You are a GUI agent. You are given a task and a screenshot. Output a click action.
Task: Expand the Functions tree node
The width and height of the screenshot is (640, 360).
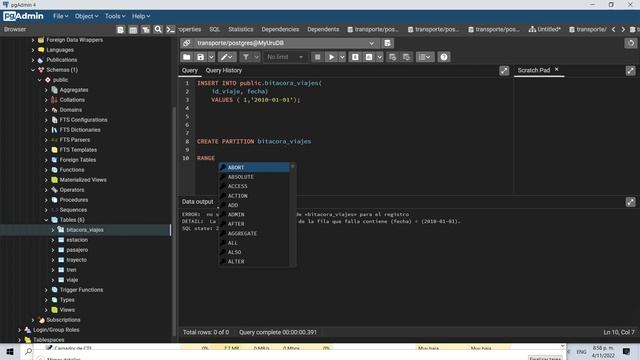tap(46, 170)
